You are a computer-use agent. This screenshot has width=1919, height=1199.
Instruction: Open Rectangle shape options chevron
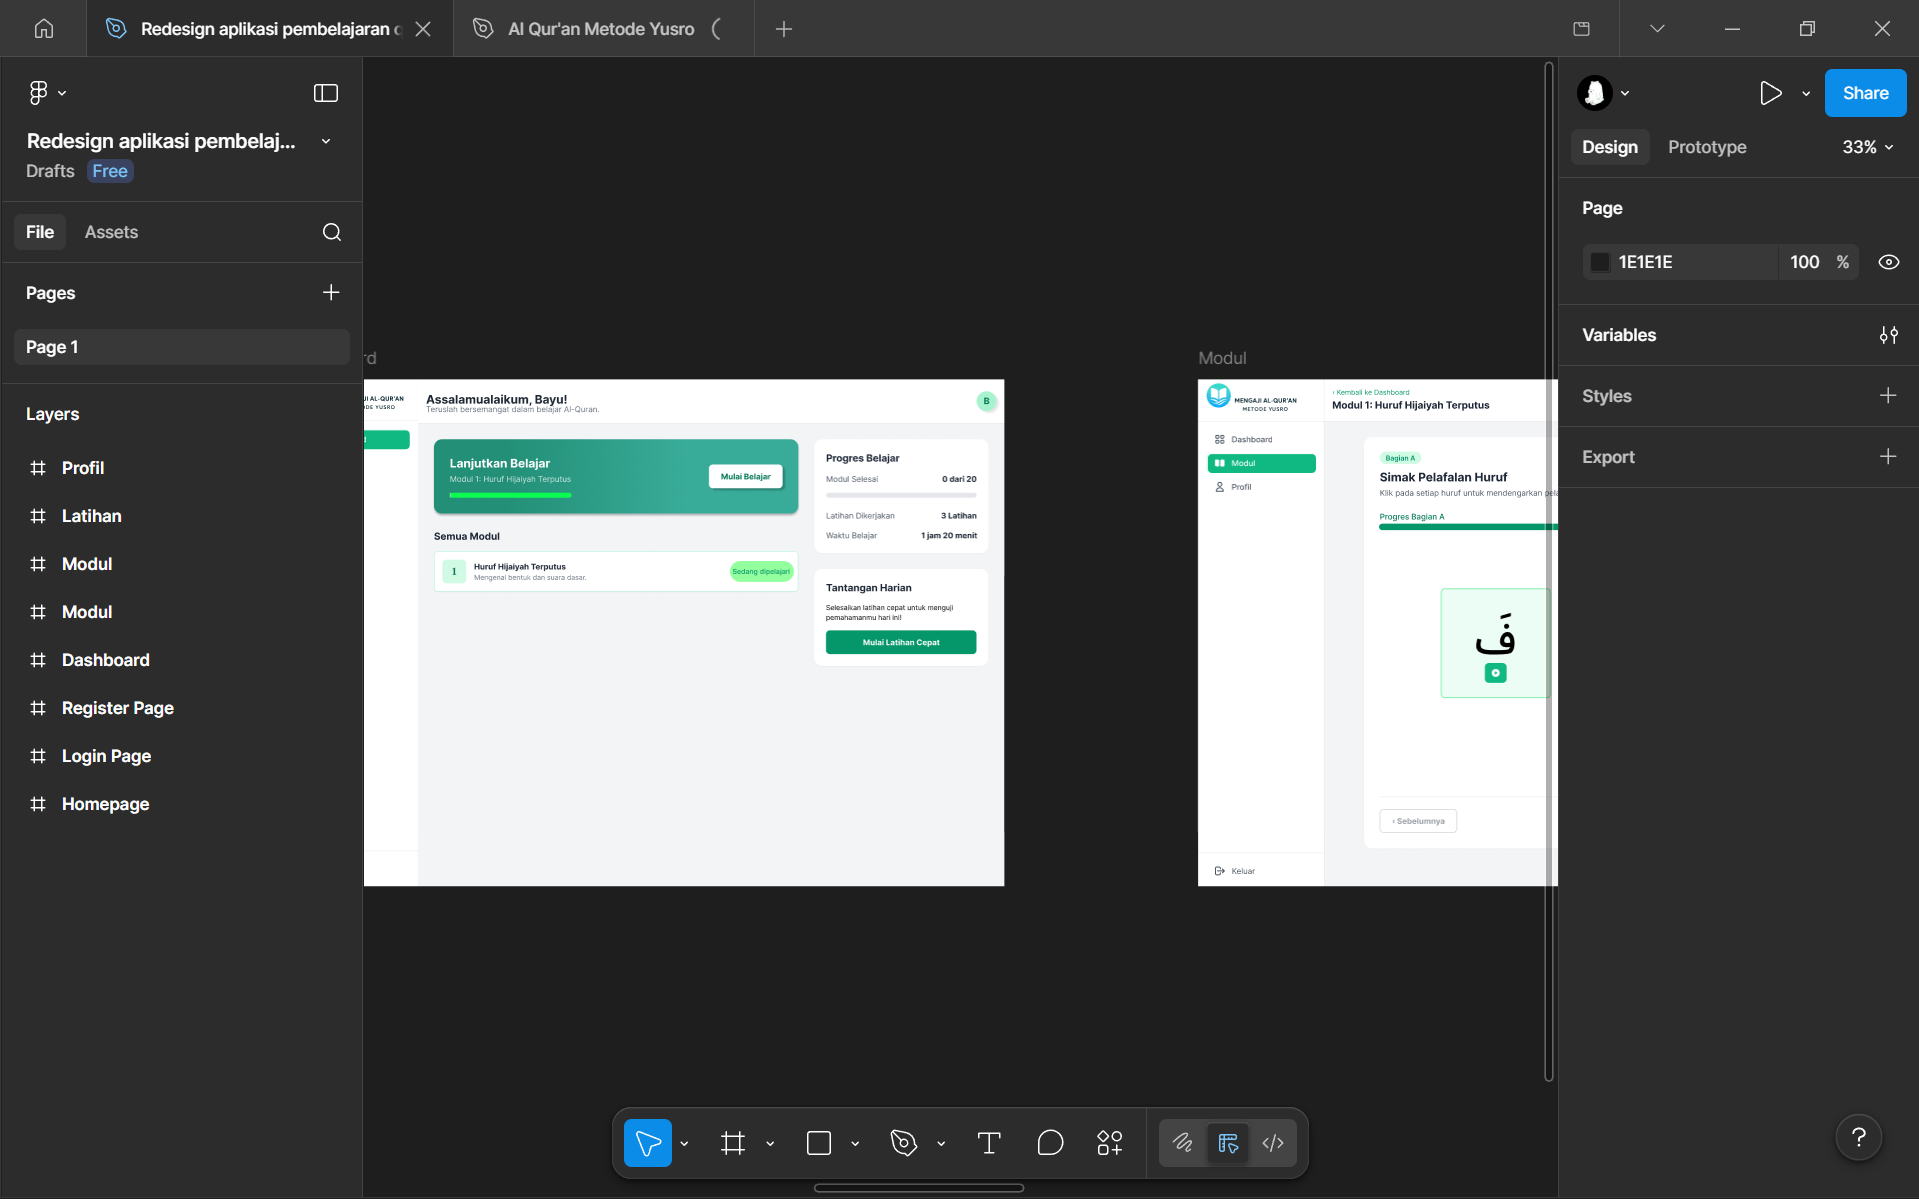tap(855, 1143)
